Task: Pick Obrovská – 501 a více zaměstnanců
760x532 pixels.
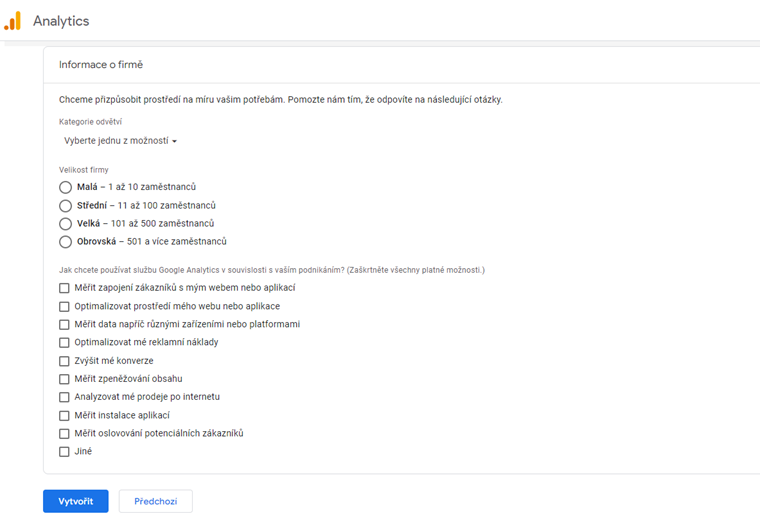Action: [x=66, y=242]
